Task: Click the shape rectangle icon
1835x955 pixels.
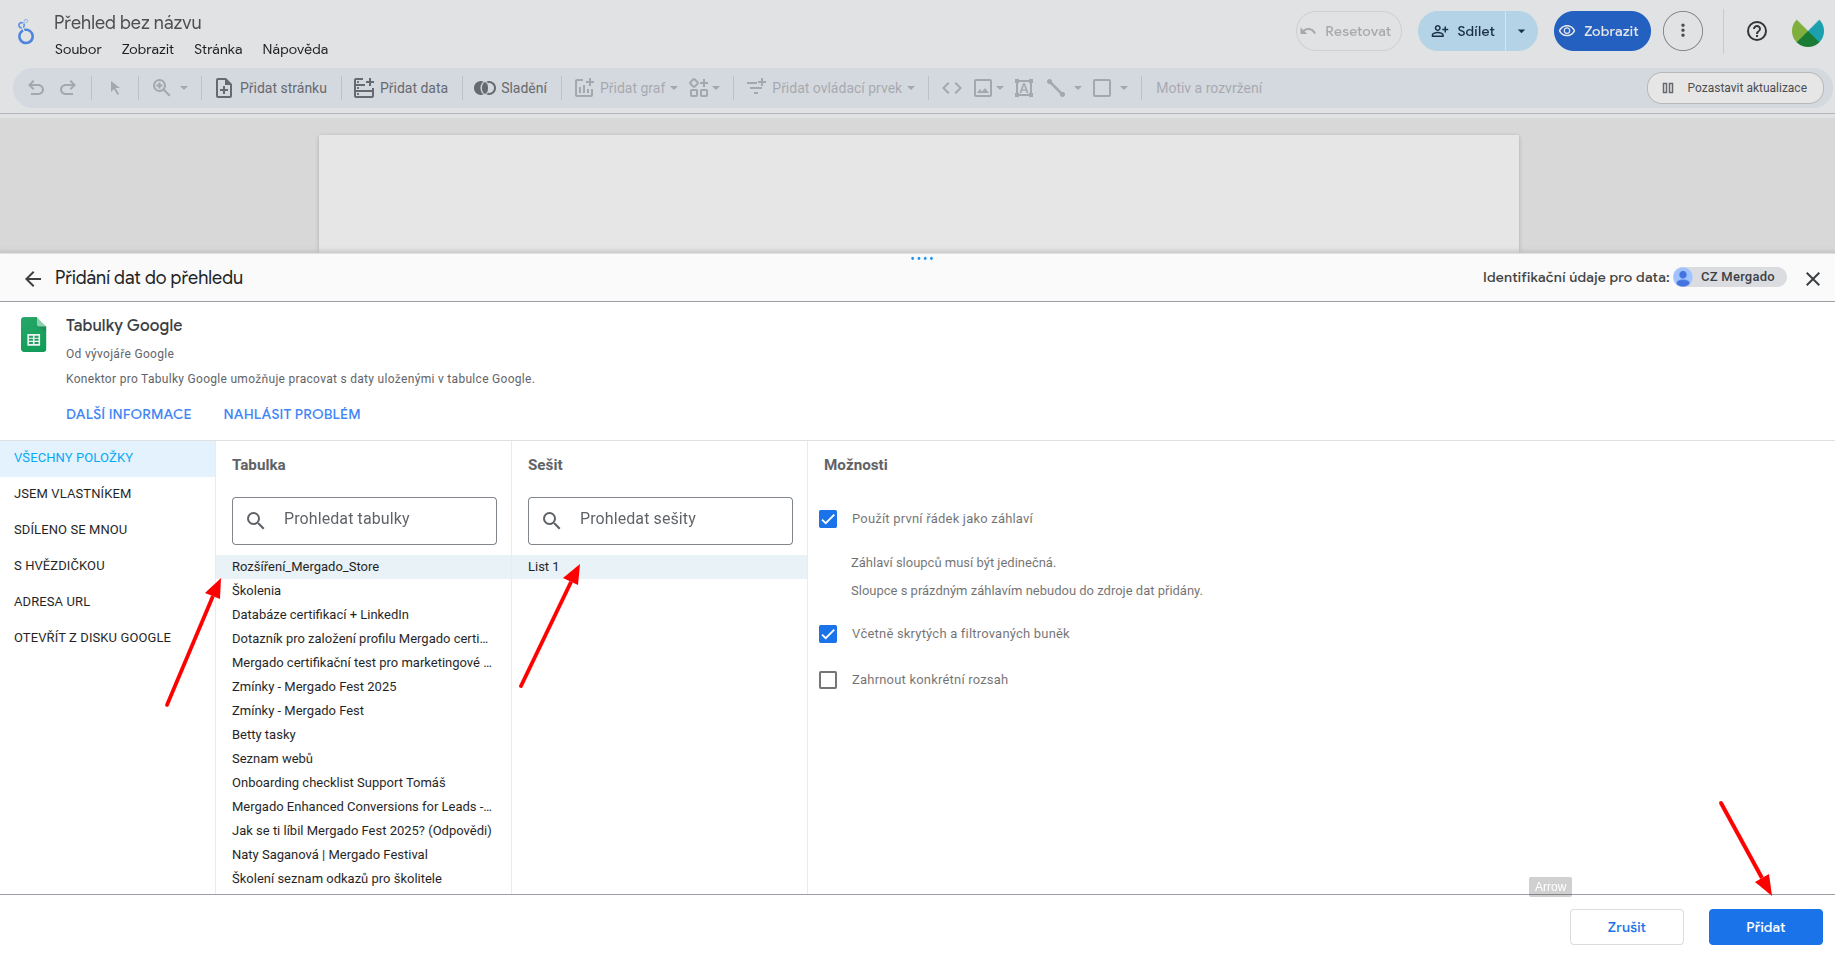Action: coord(1102,88)
